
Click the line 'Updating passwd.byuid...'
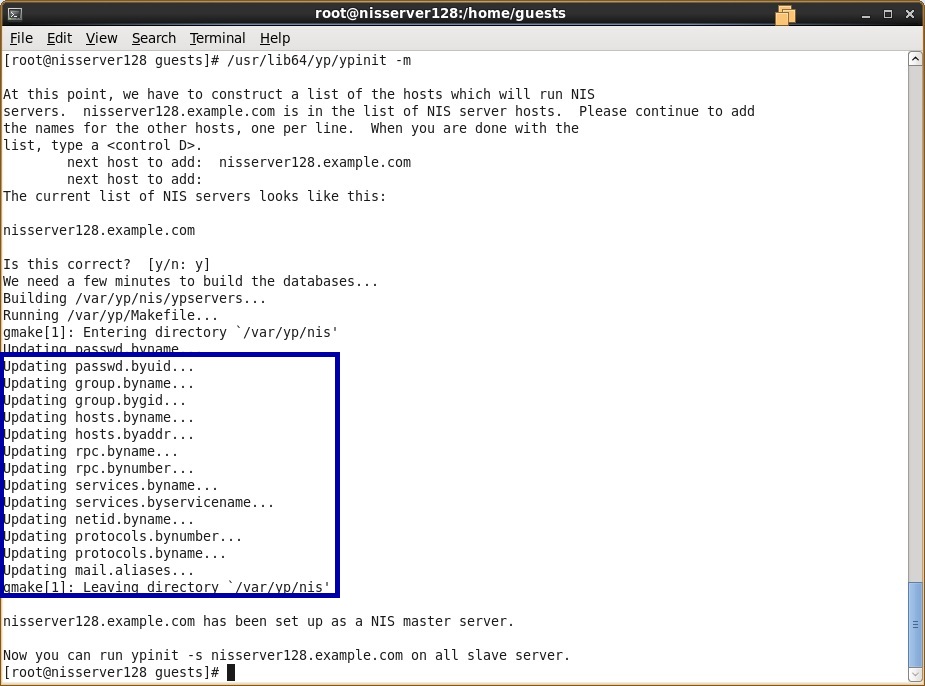[99, 366]
